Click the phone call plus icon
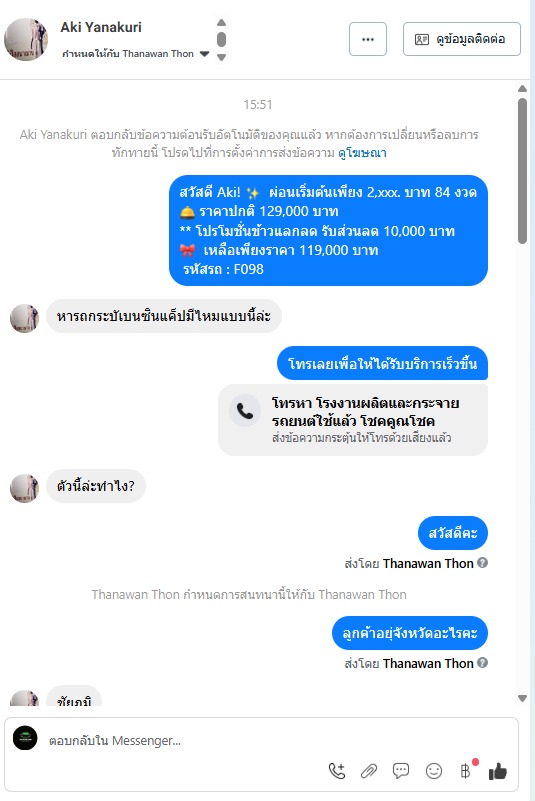 tap(337, 771)
